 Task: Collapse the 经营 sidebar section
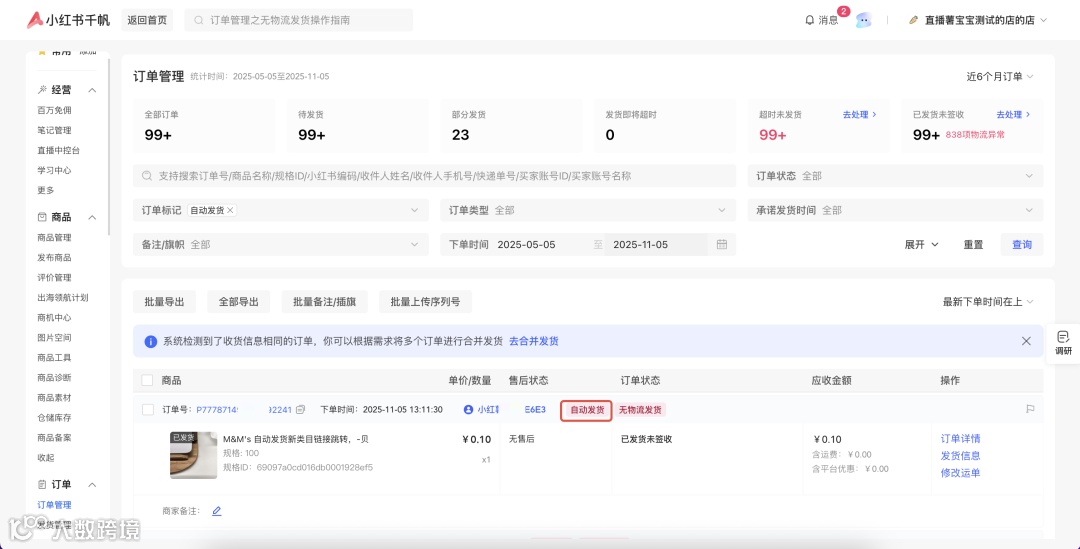(x=92, y=90)
